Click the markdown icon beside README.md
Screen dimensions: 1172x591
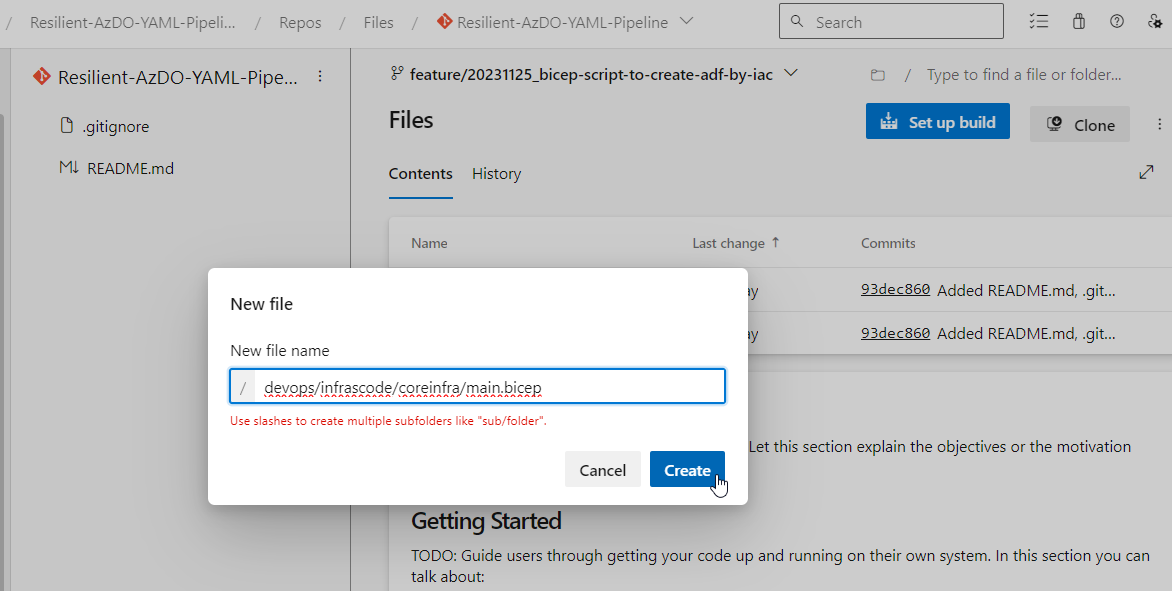pyautogui.click(x=68, y=167)
